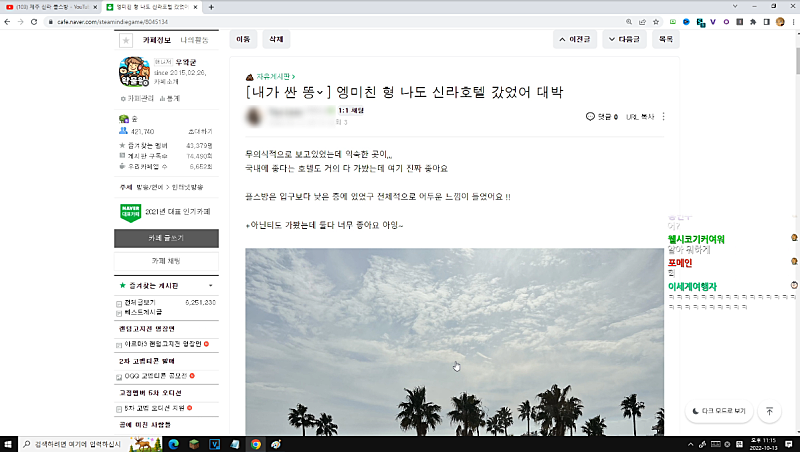The image size is (800, 452).
Task: Click the blurred author profile picture
Action: point(254,116)
